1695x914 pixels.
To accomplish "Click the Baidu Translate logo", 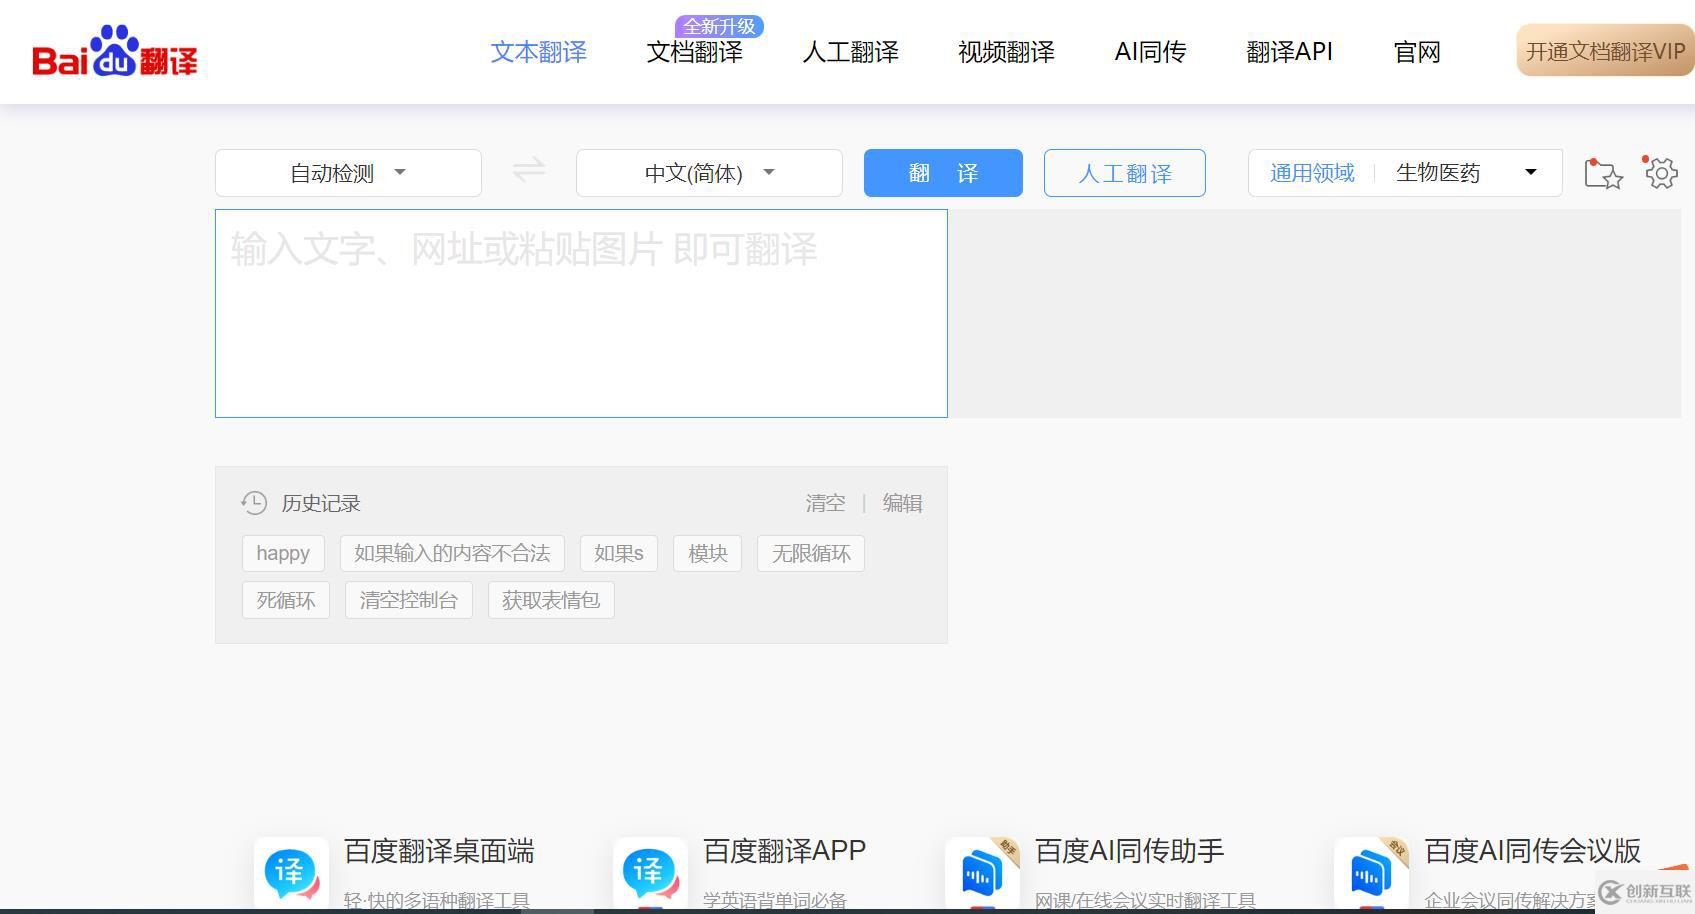I will click(114, 52).
